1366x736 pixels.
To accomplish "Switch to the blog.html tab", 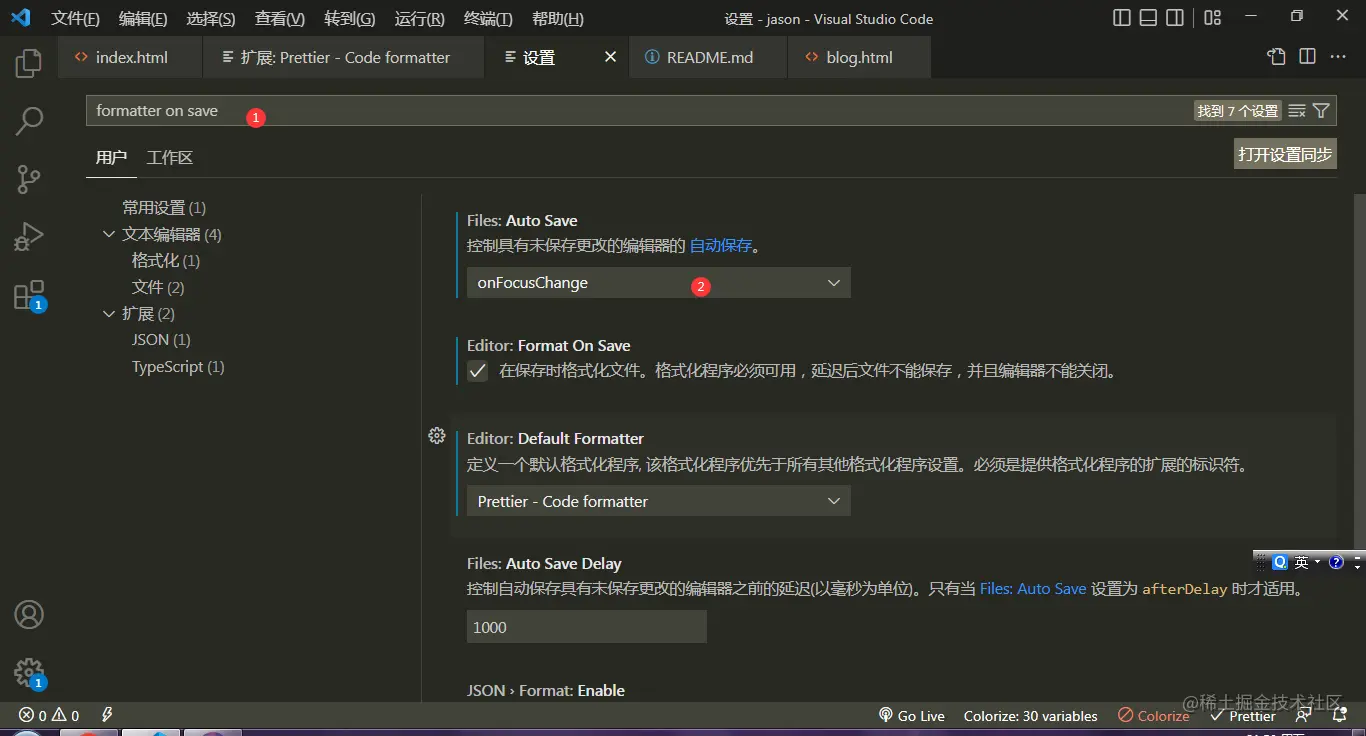I will [x=859, y=57].
